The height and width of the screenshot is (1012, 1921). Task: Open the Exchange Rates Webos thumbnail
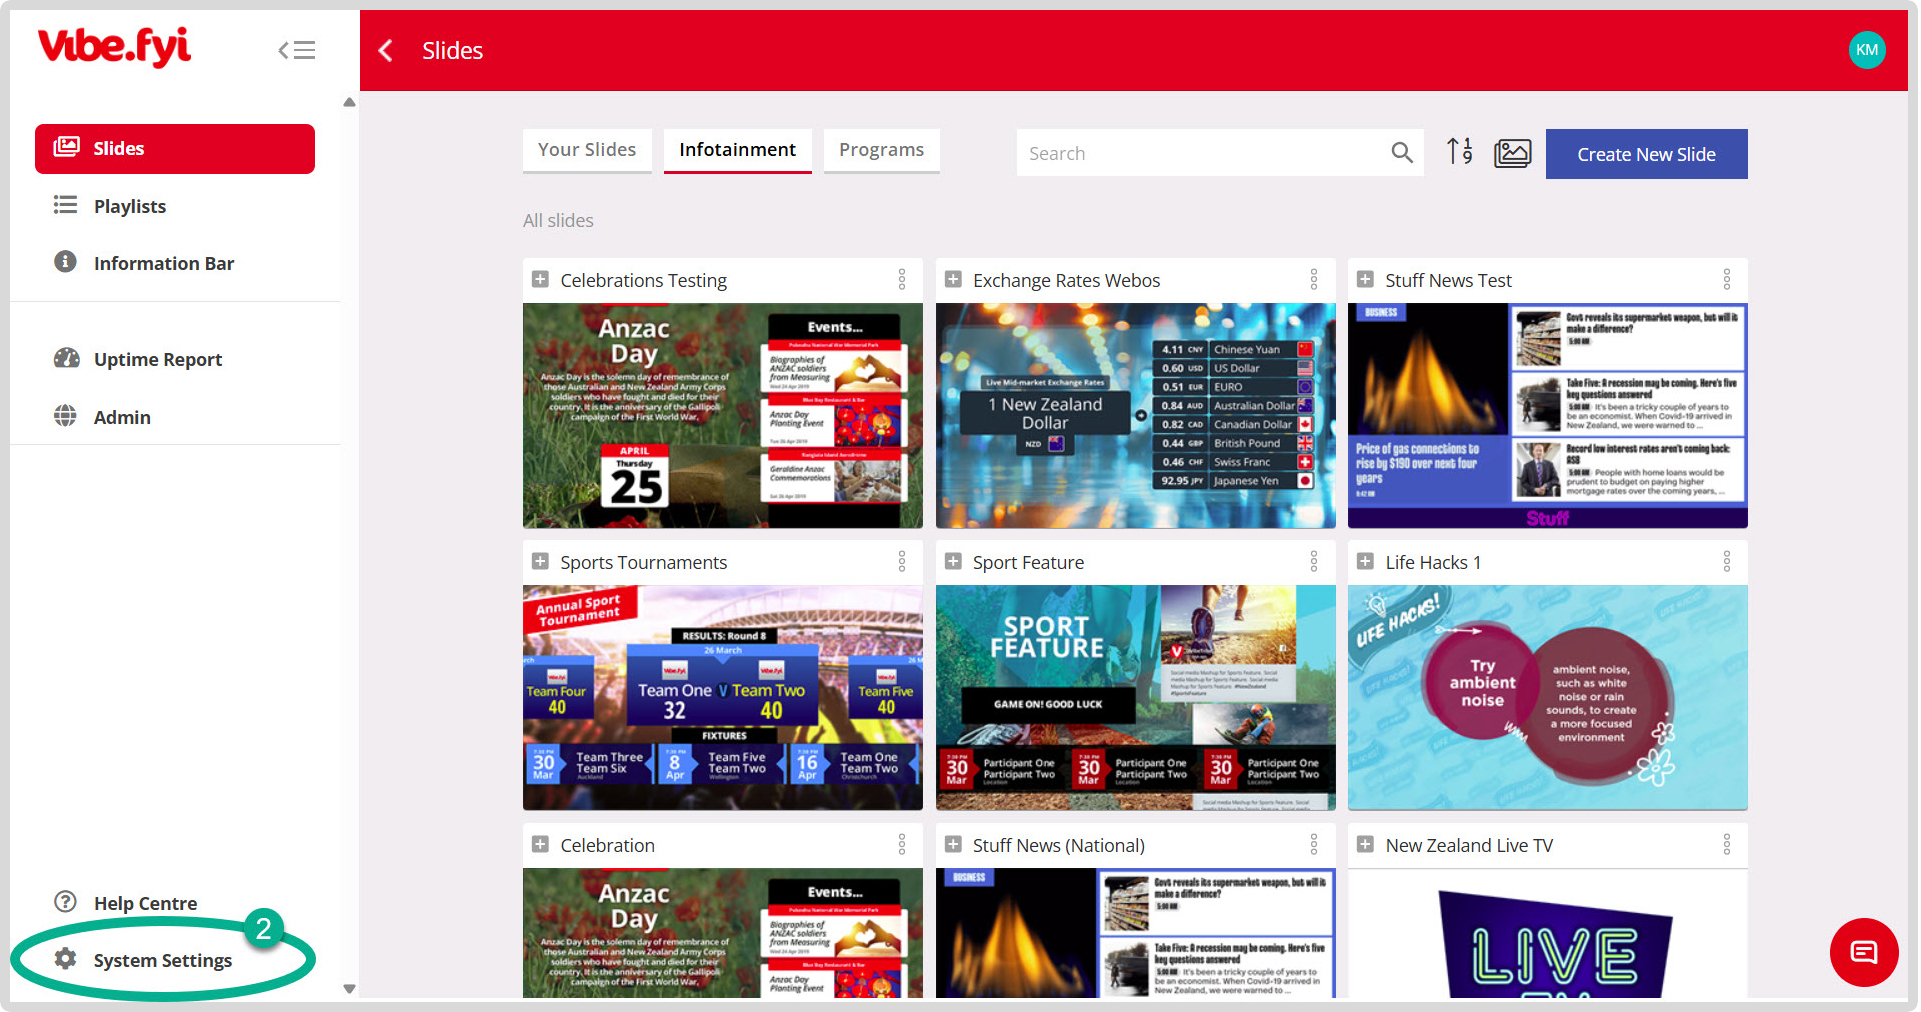coord(1135,416)
